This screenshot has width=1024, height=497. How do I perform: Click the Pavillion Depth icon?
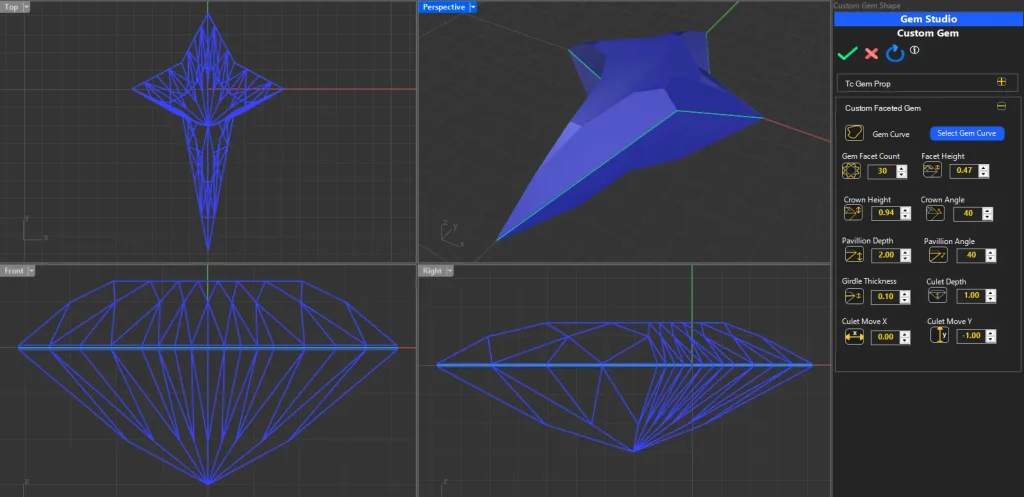[x=854, y=254]
